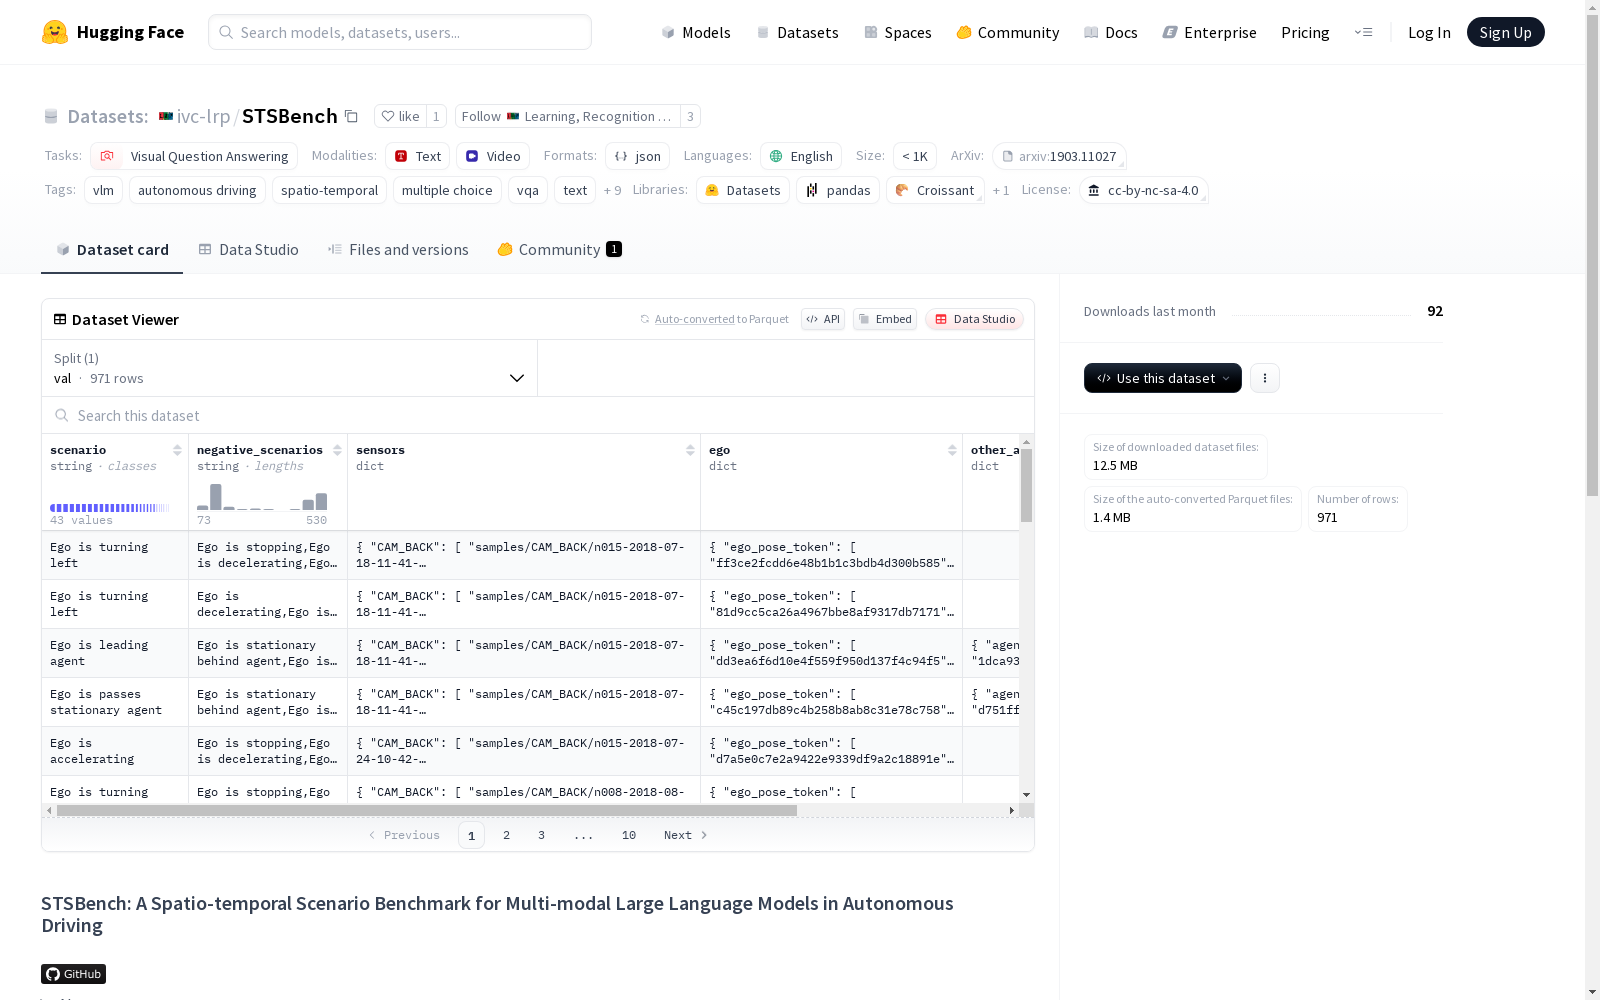Click the Dataset Viewer table icon
Image resolution: width=1600 pixels, height=1000 pixels.
click(60, 319)
